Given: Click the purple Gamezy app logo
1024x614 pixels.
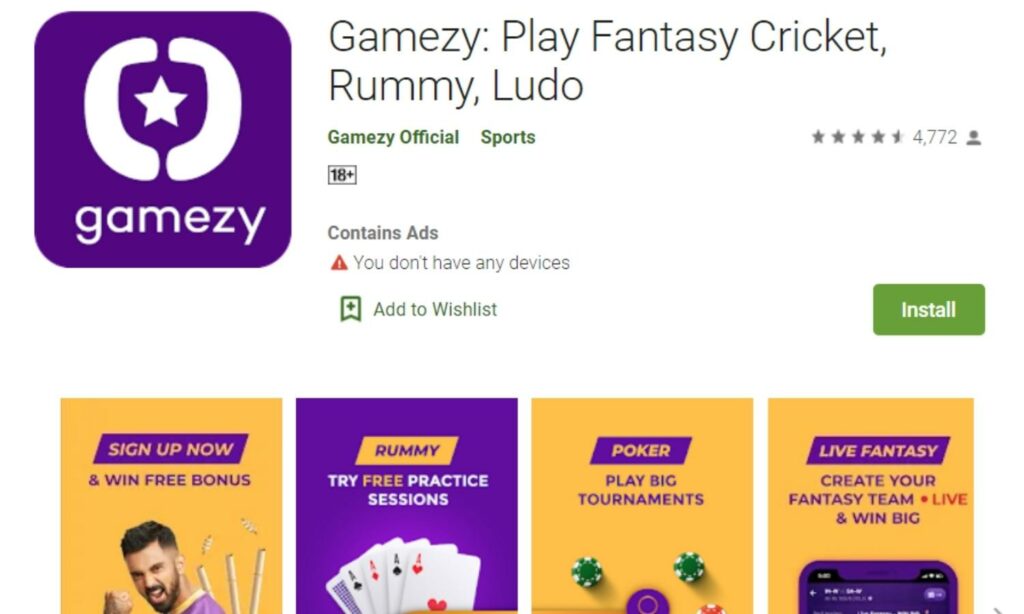Looking at the screenshot, I should point(163,139).
